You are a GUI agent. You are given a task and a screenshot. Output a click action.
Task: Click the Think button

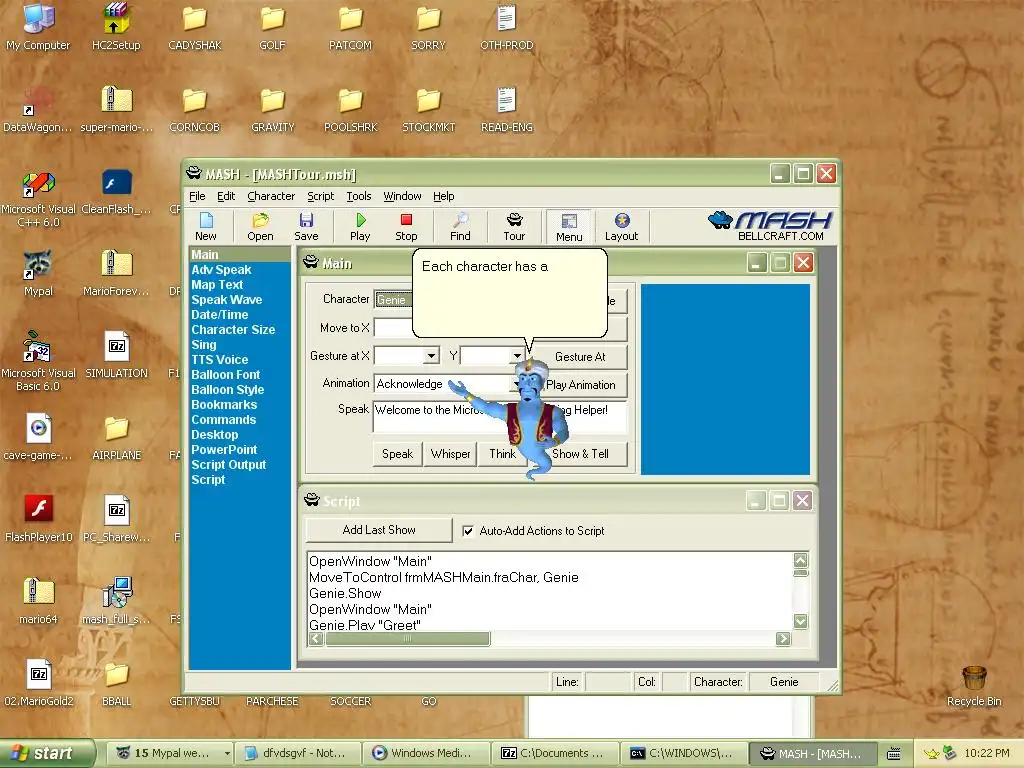pos(502,454)
